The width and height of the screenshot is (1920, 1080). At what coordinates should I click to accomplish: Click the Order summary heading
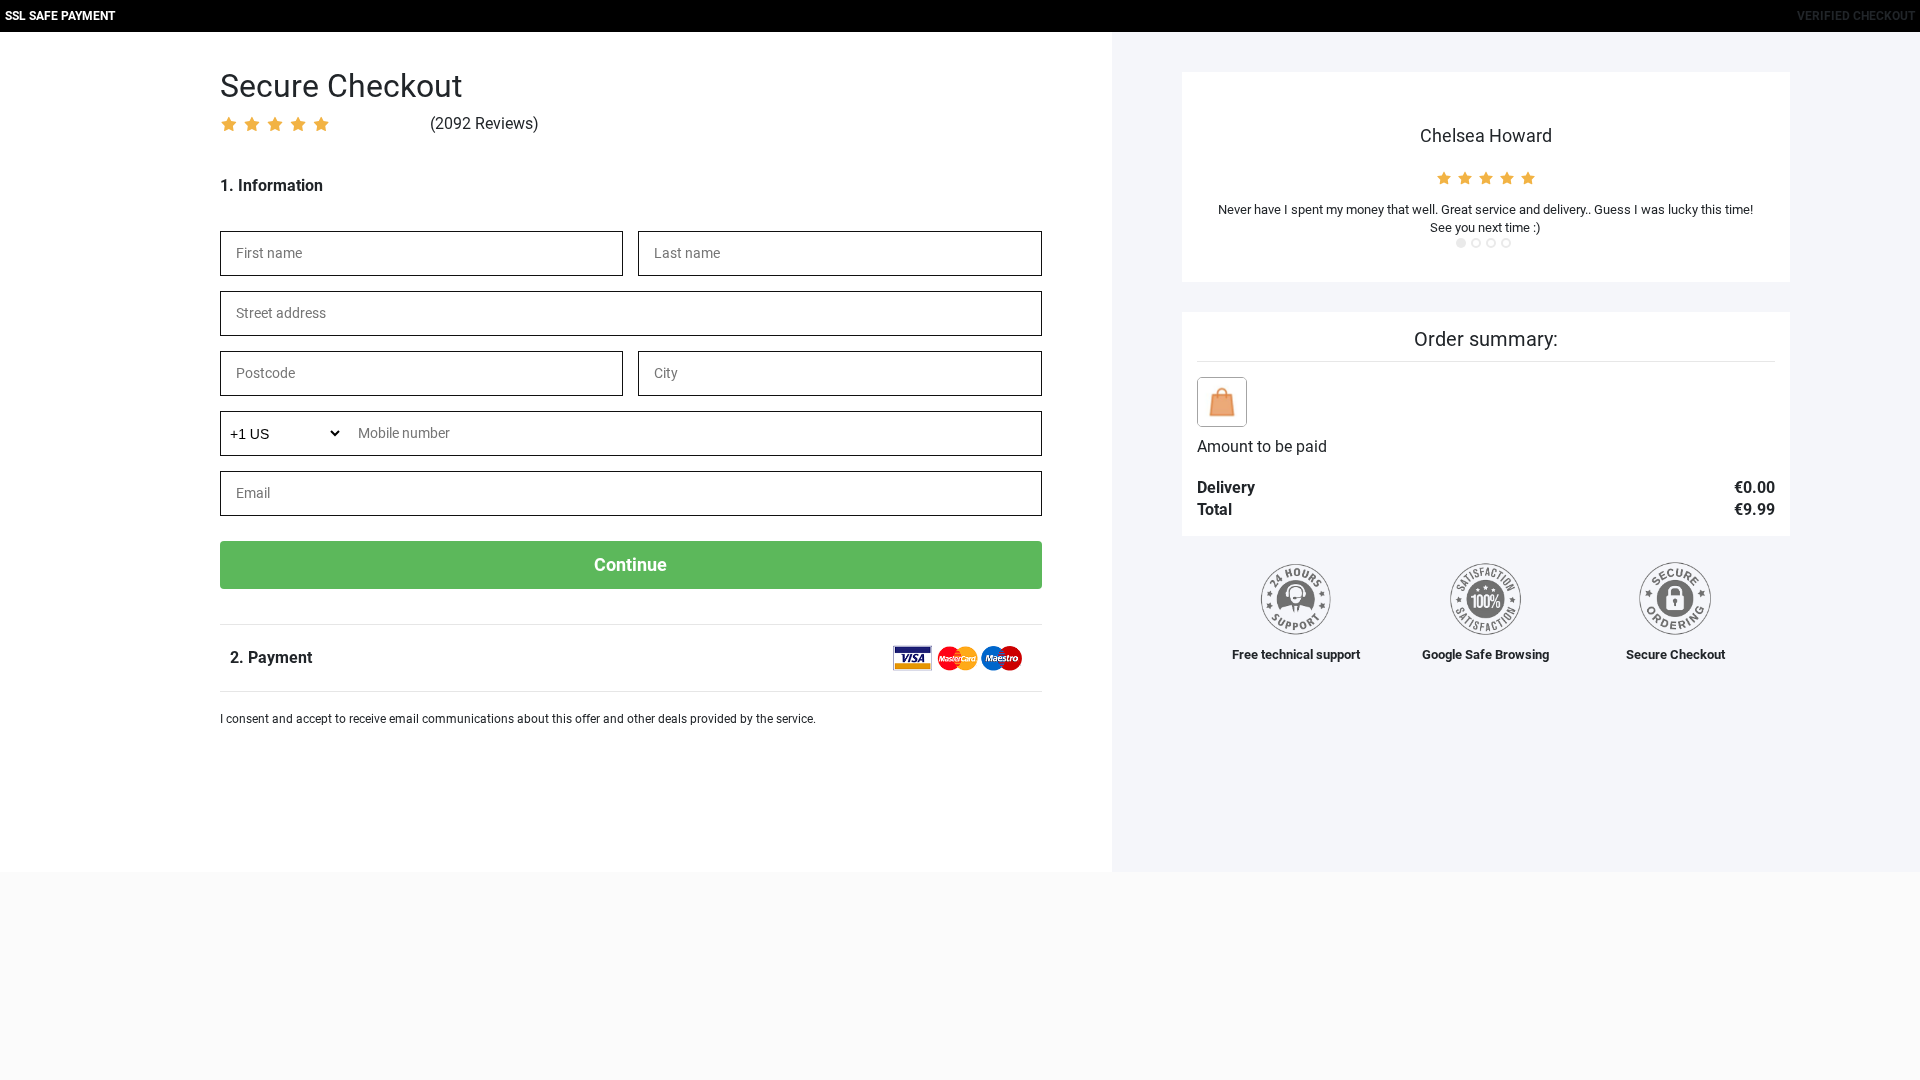1486,339
